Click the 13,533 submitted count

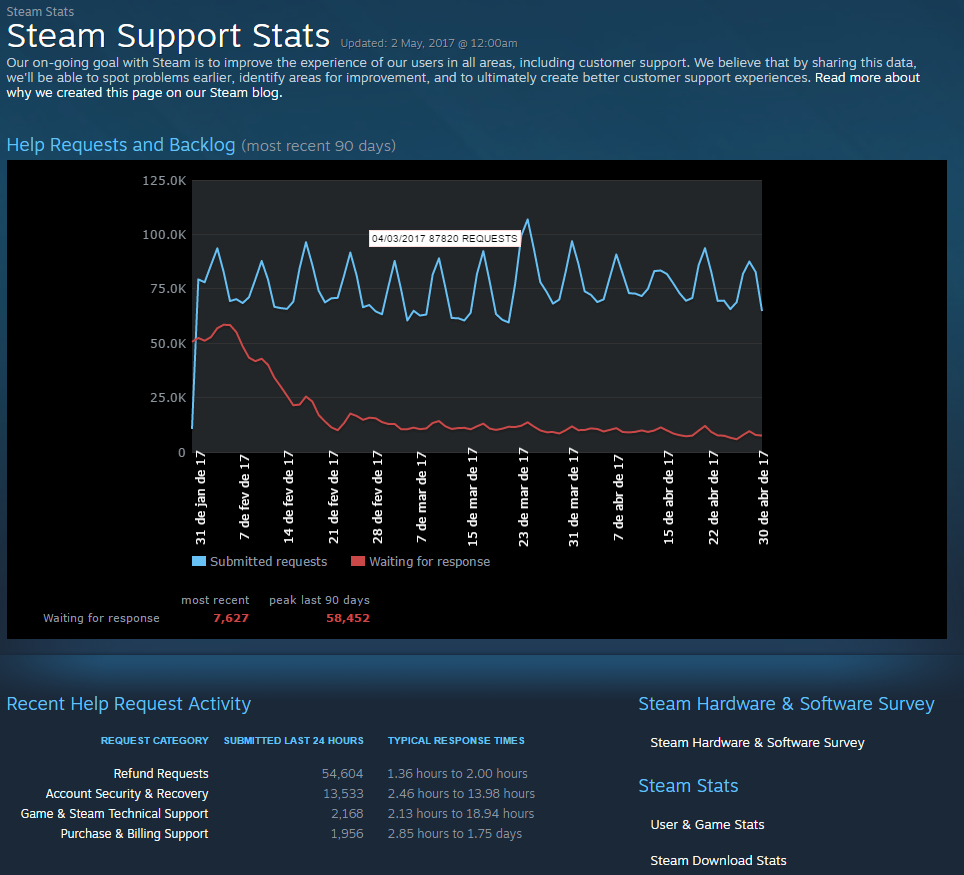pyautogui.click(x=343, y=794)
